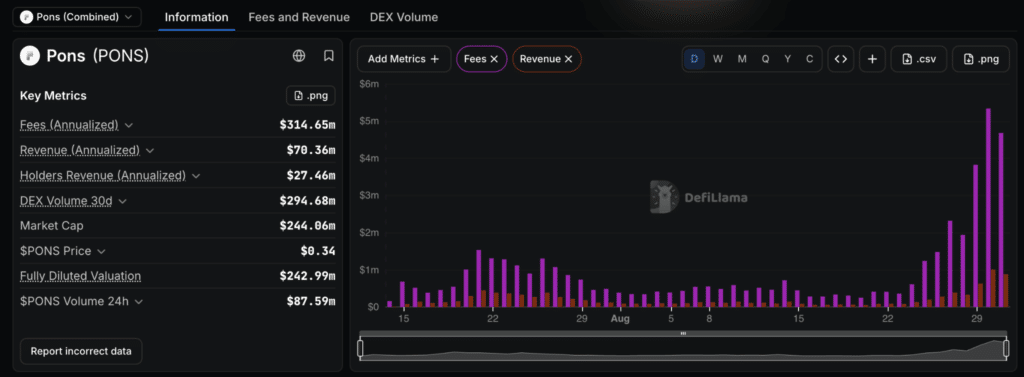Open the Add Metrics menu

click(404, 59)
